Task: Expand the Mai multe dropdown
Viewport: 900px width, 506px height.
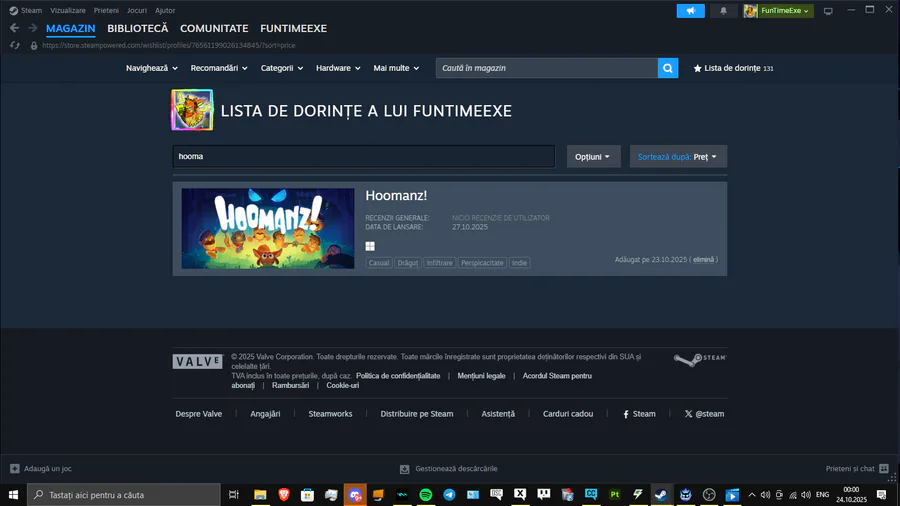Action: click(x=396, y=68)
